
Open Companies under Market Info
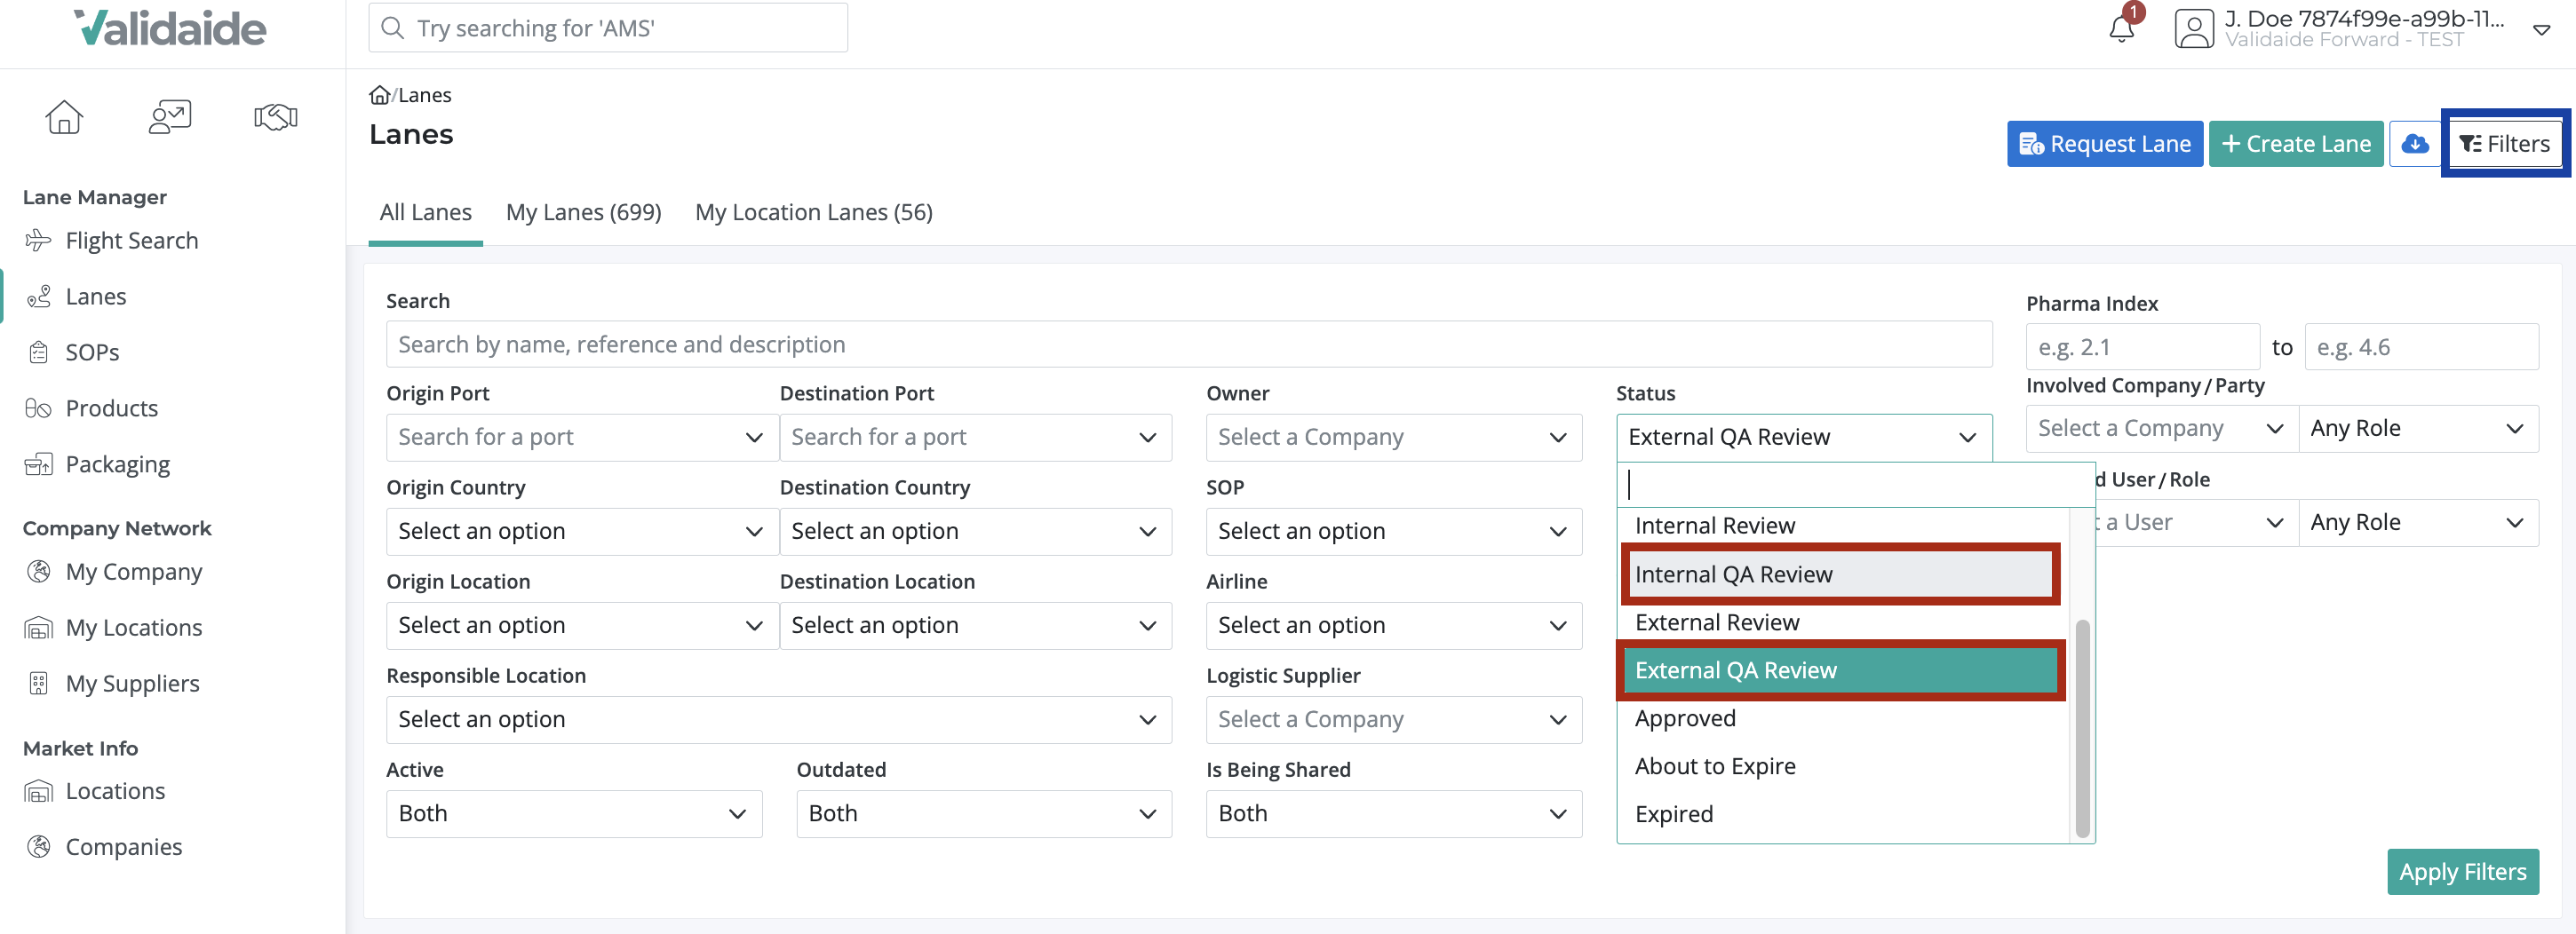tap(123, 848)
